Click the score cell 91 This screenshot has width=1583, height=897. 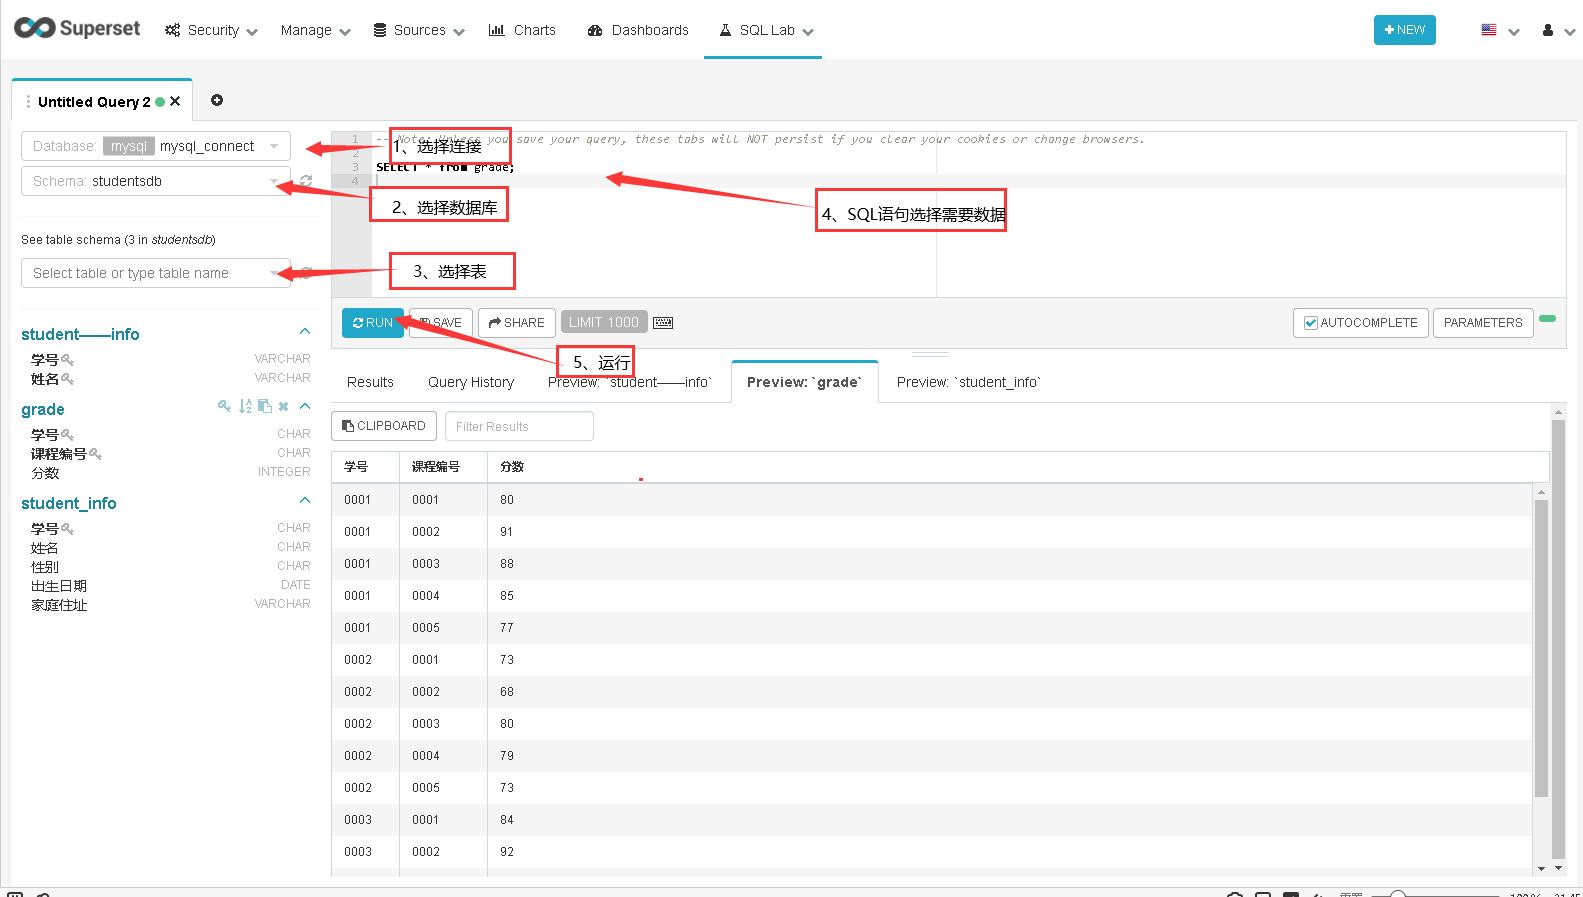coord(507,532)
